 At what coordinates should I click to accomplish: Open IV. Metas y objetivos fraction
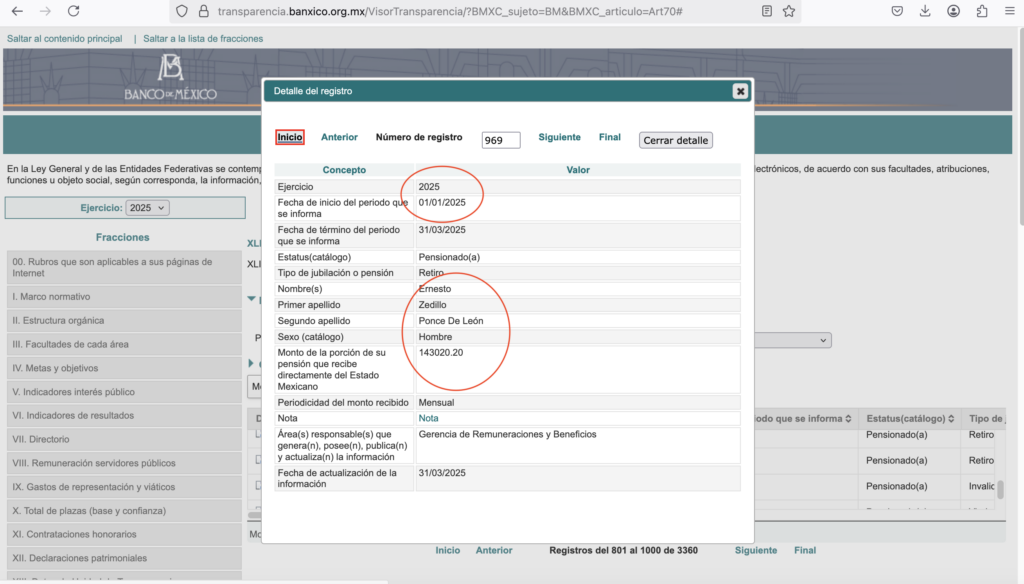pyautogui.click(x=124, y=368)
